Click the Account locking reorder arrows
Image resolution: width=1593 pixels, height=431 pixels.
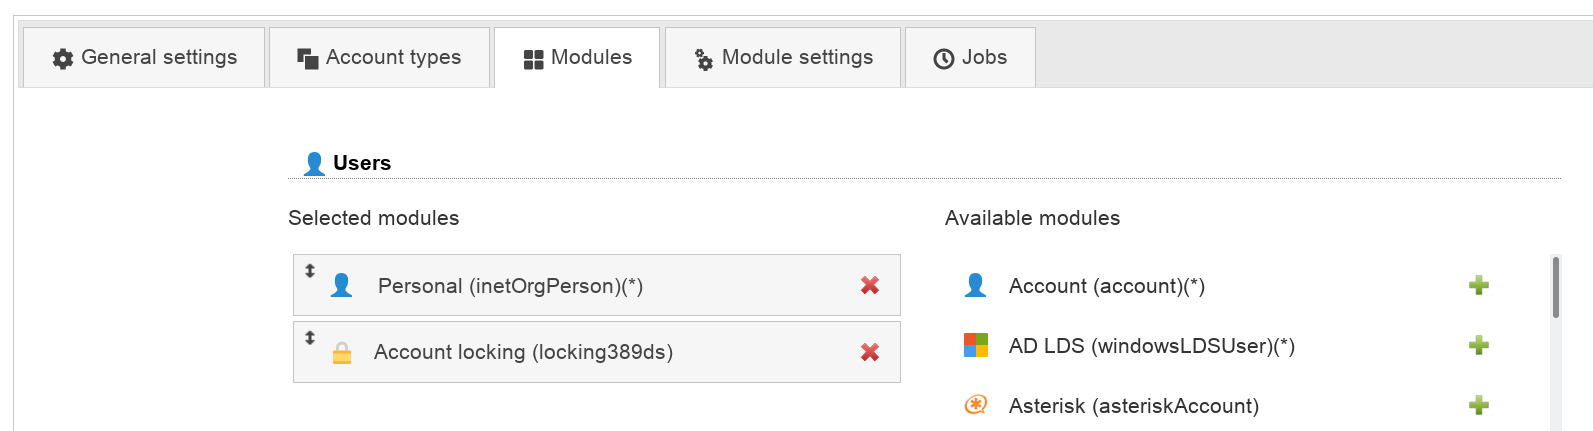[x=310, y=338]
